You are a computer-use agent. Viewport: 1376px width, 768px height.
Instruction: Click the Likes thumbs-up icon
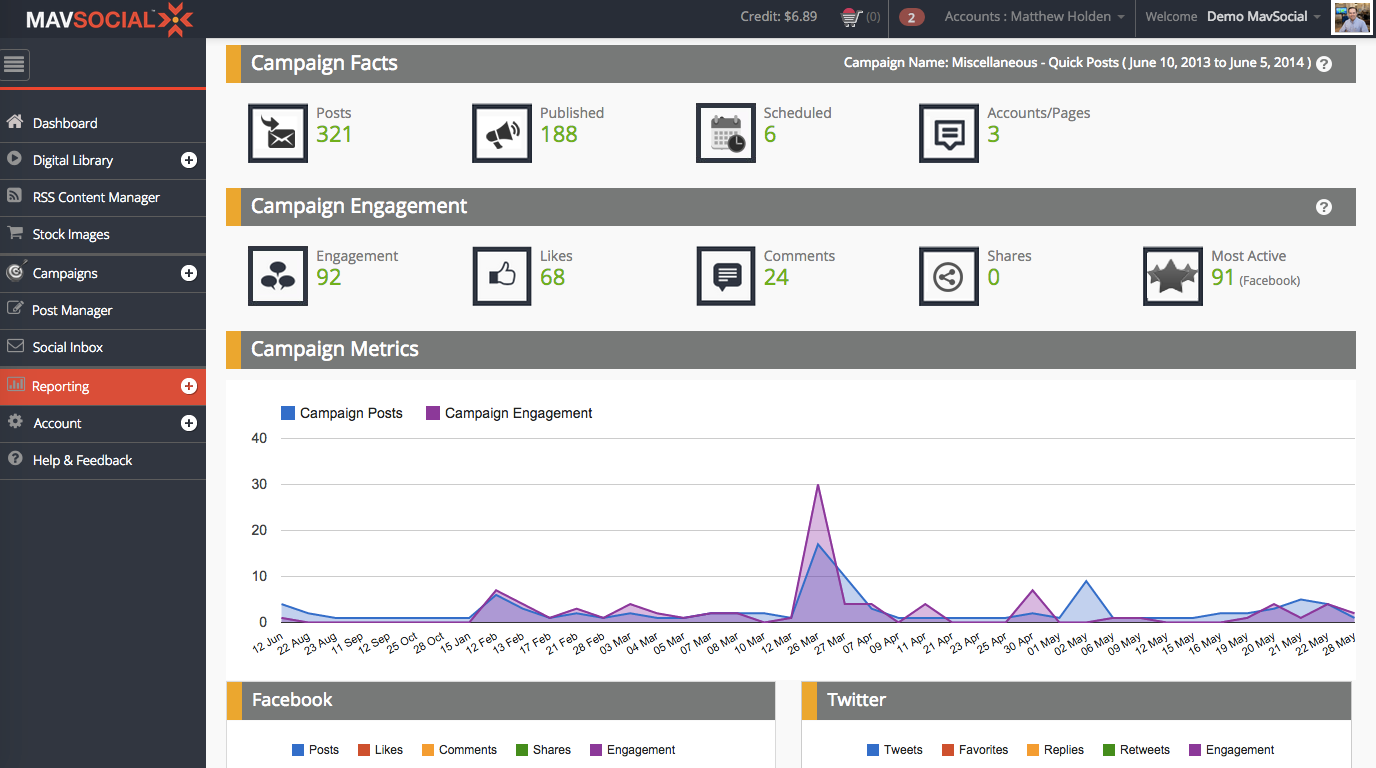tap(502, 276)
